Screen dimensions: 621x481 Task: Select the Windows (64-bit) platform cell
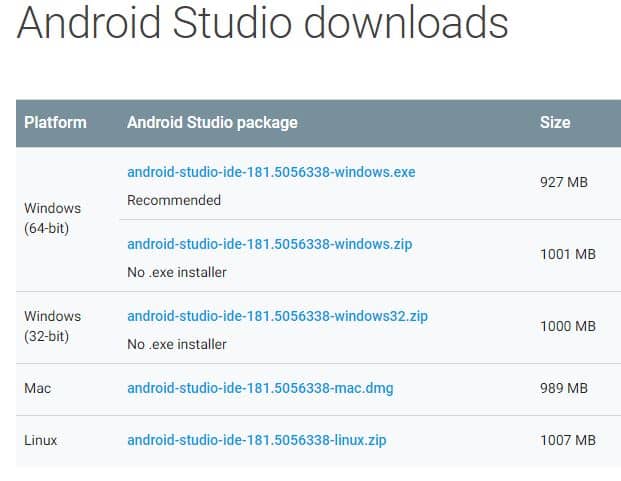click(52, 218)
